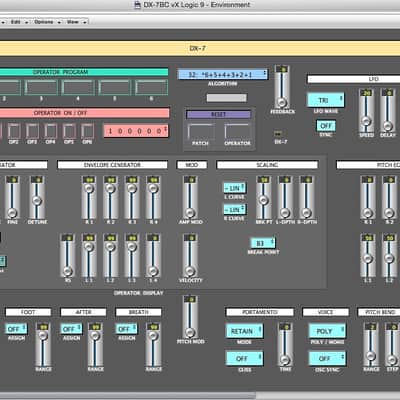Toggle operator OP5 on/off
The height and width of the screenshot is (400, 400).
coord(69,131)
